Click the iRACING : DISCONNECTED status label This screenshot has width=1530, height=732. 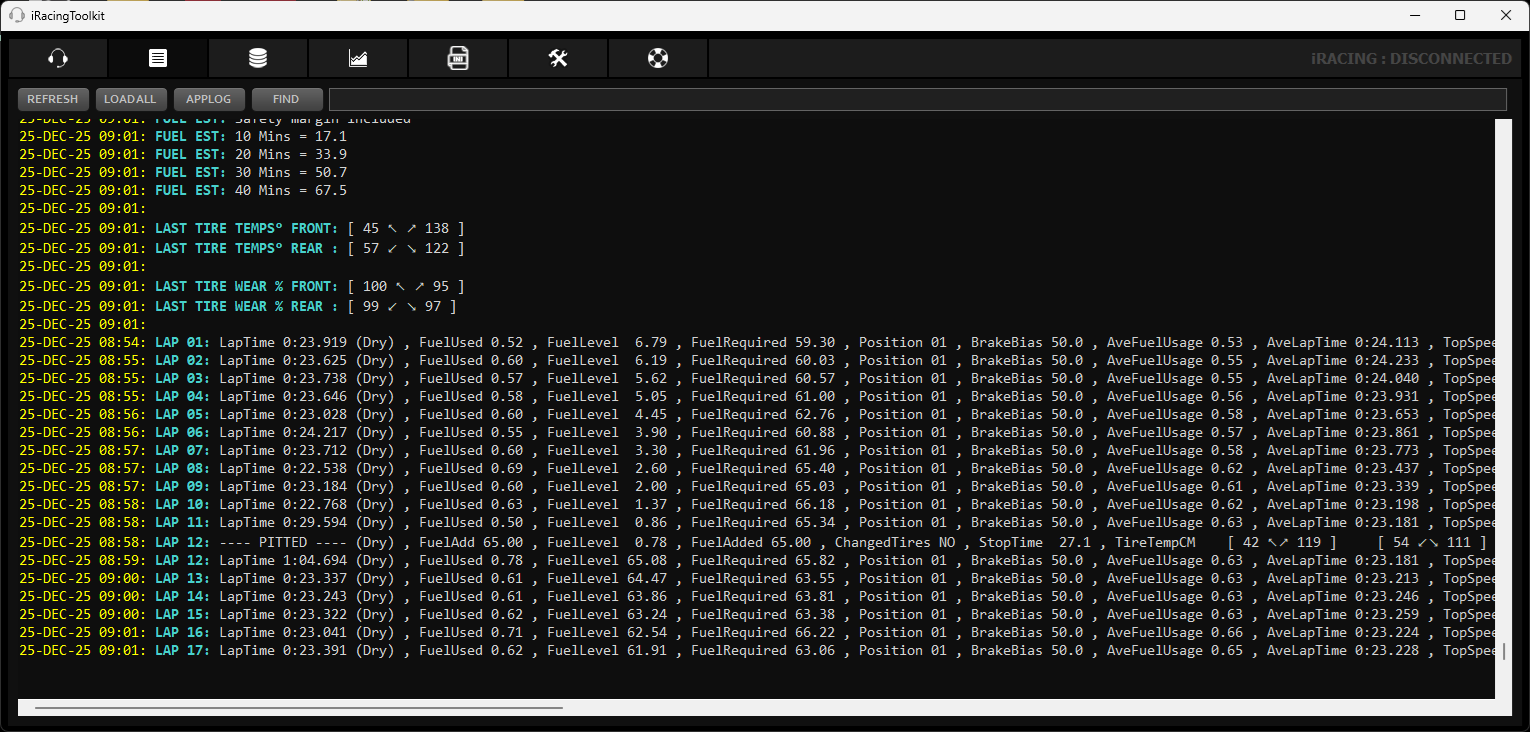click(x=1411, y=59)
